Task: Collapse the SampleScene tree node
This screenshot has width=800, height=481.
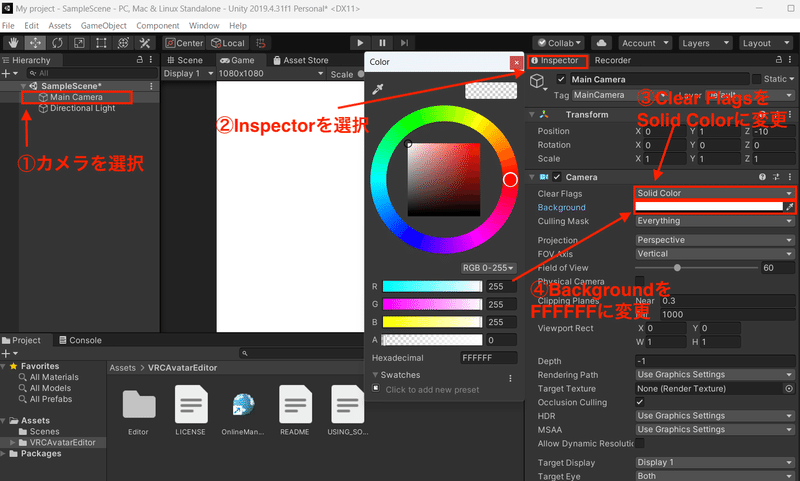Action: tap(23, 86)
